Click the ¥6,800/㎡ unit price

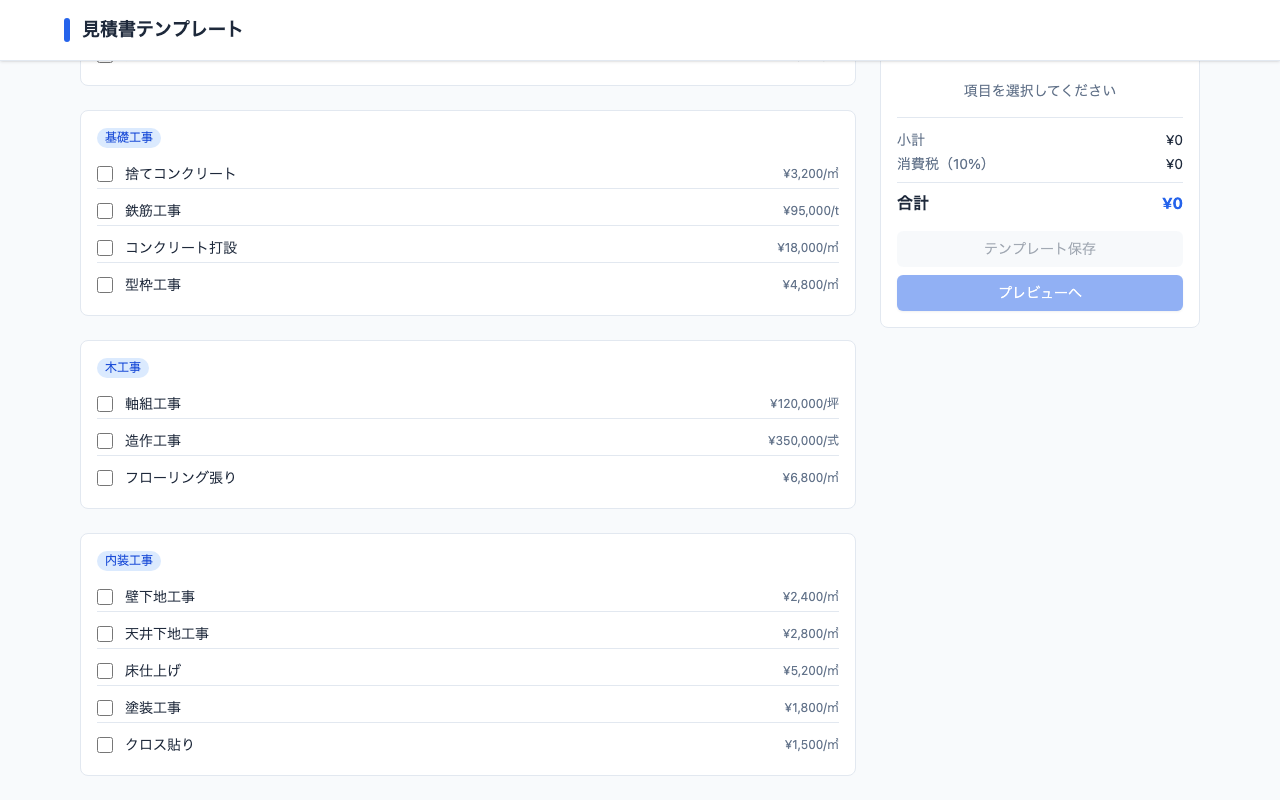[811, 478]
